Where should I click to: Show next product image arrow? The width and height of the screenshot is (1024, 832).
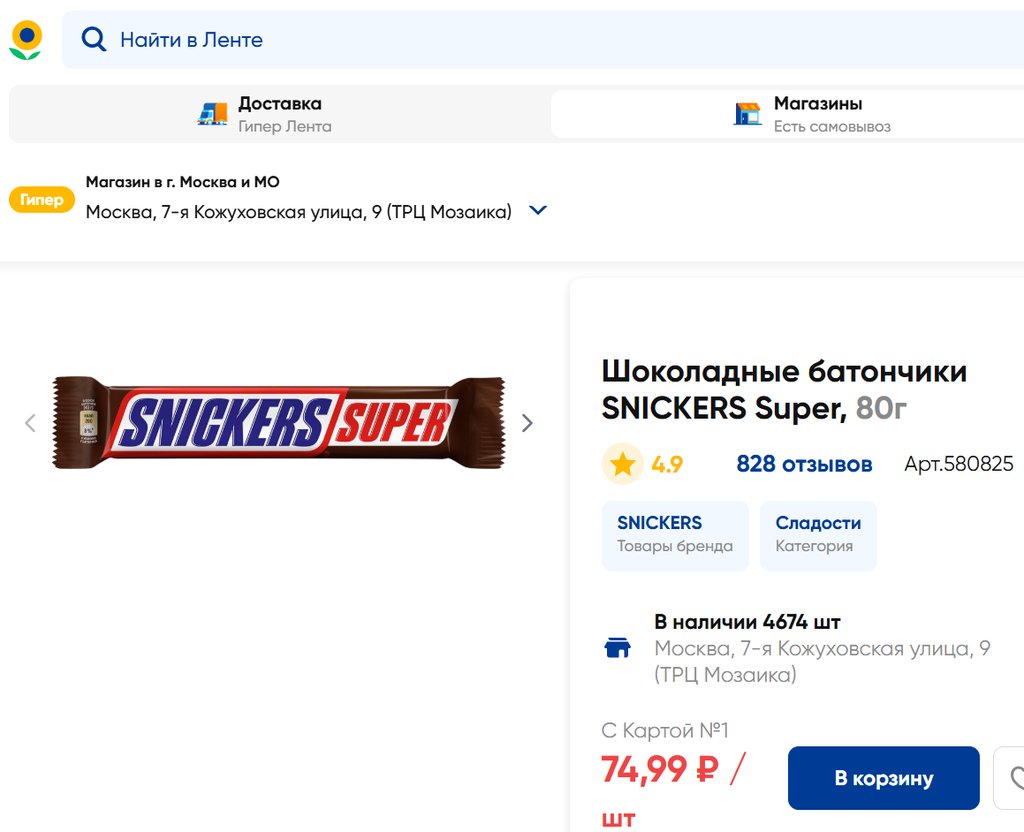[x=527, y=423]
